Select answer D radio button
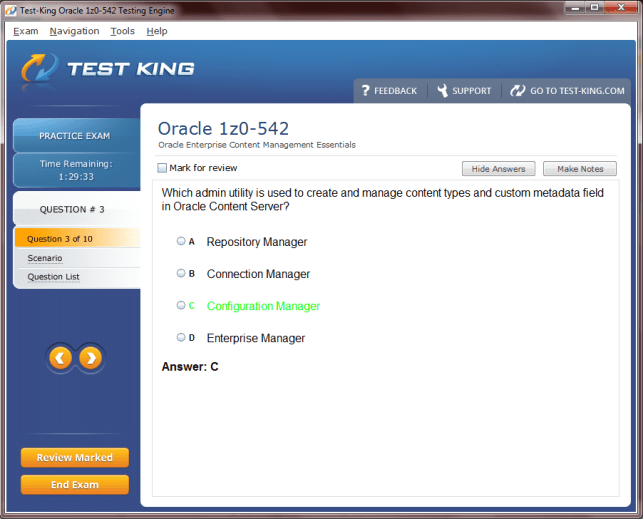This screenshot has width=643, height=519. click(181, 337)
